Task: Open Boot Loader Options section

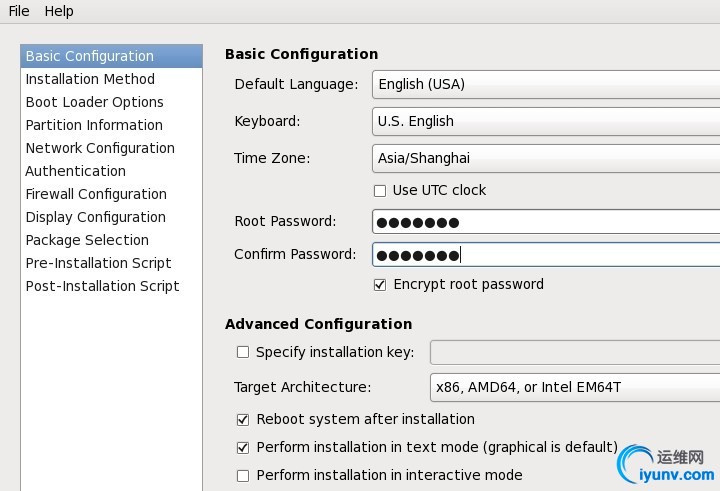Action: 94,102
